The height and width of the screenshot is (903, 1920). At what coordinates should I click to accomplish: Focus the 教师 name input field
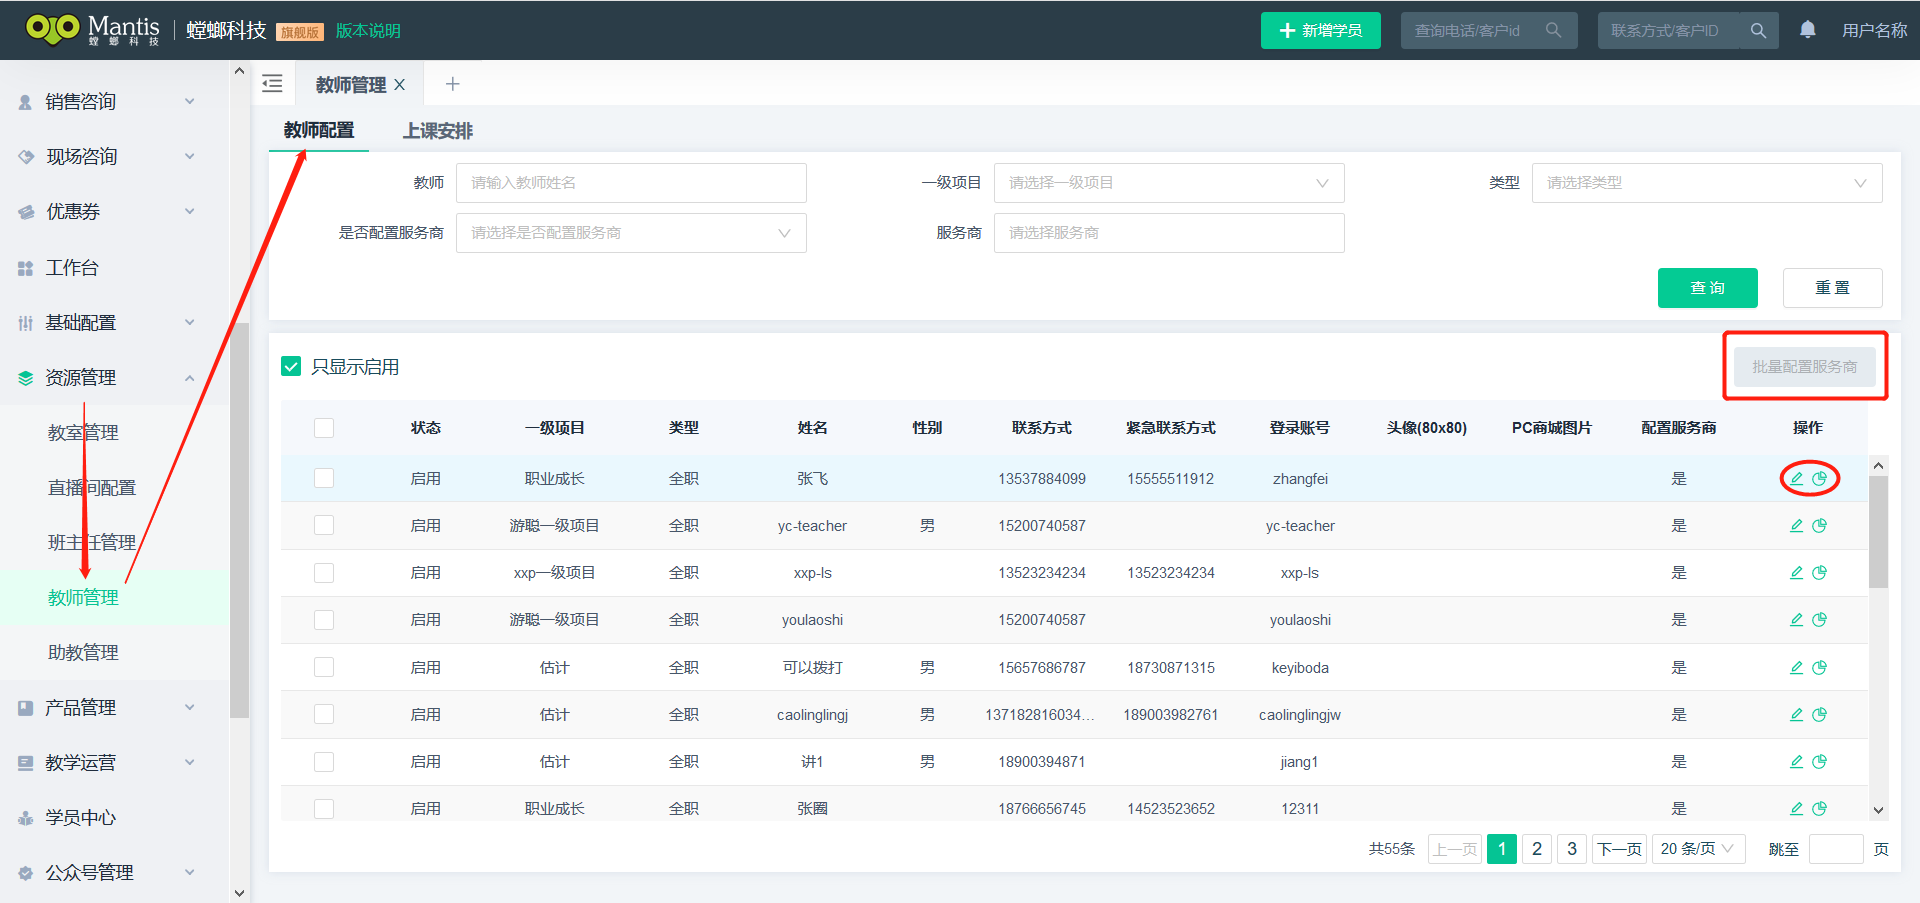[x=631, y=183]
